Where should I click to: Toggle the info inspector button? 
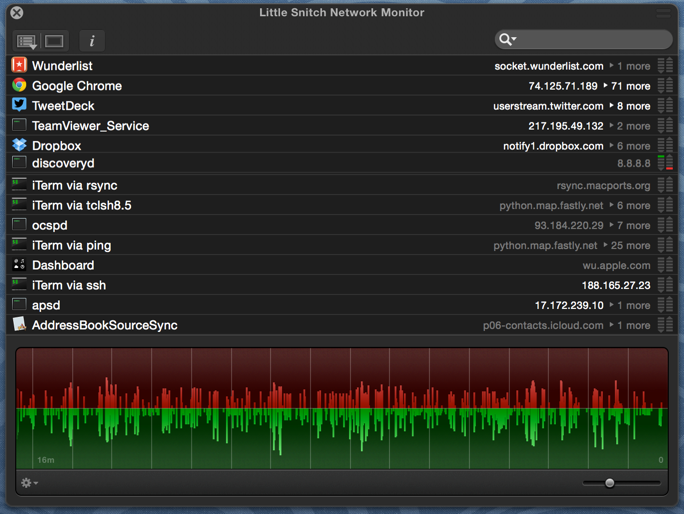(x=92, y=41)
